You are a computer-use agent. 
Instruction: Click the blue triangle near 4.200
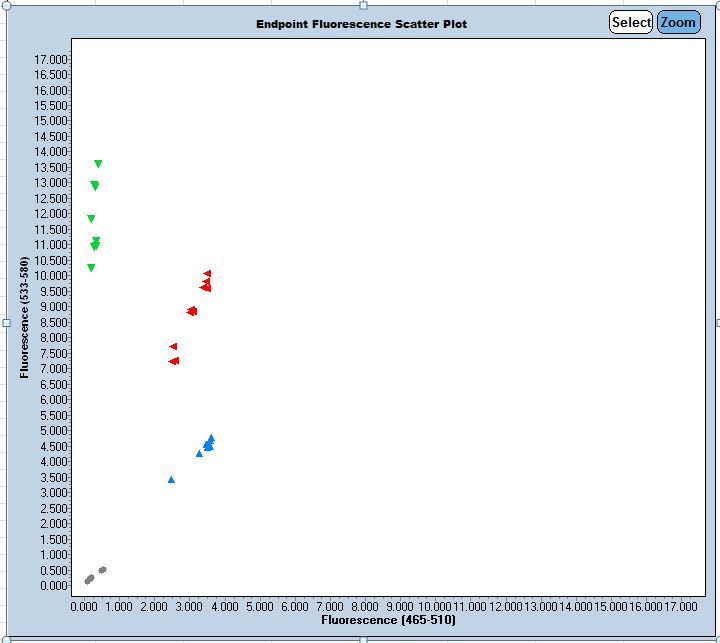pos(199,453)
